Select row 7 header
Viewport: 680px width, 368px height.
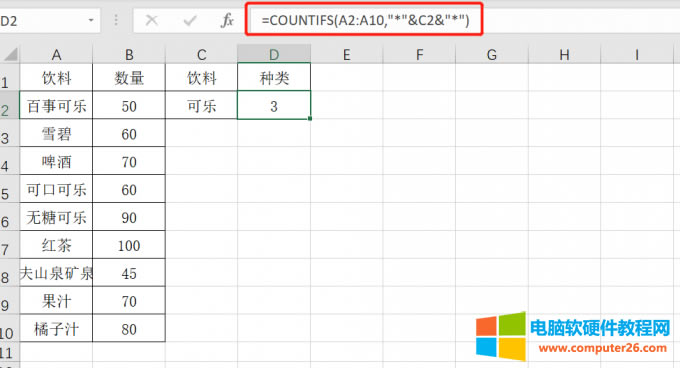[x=10, y=244]
